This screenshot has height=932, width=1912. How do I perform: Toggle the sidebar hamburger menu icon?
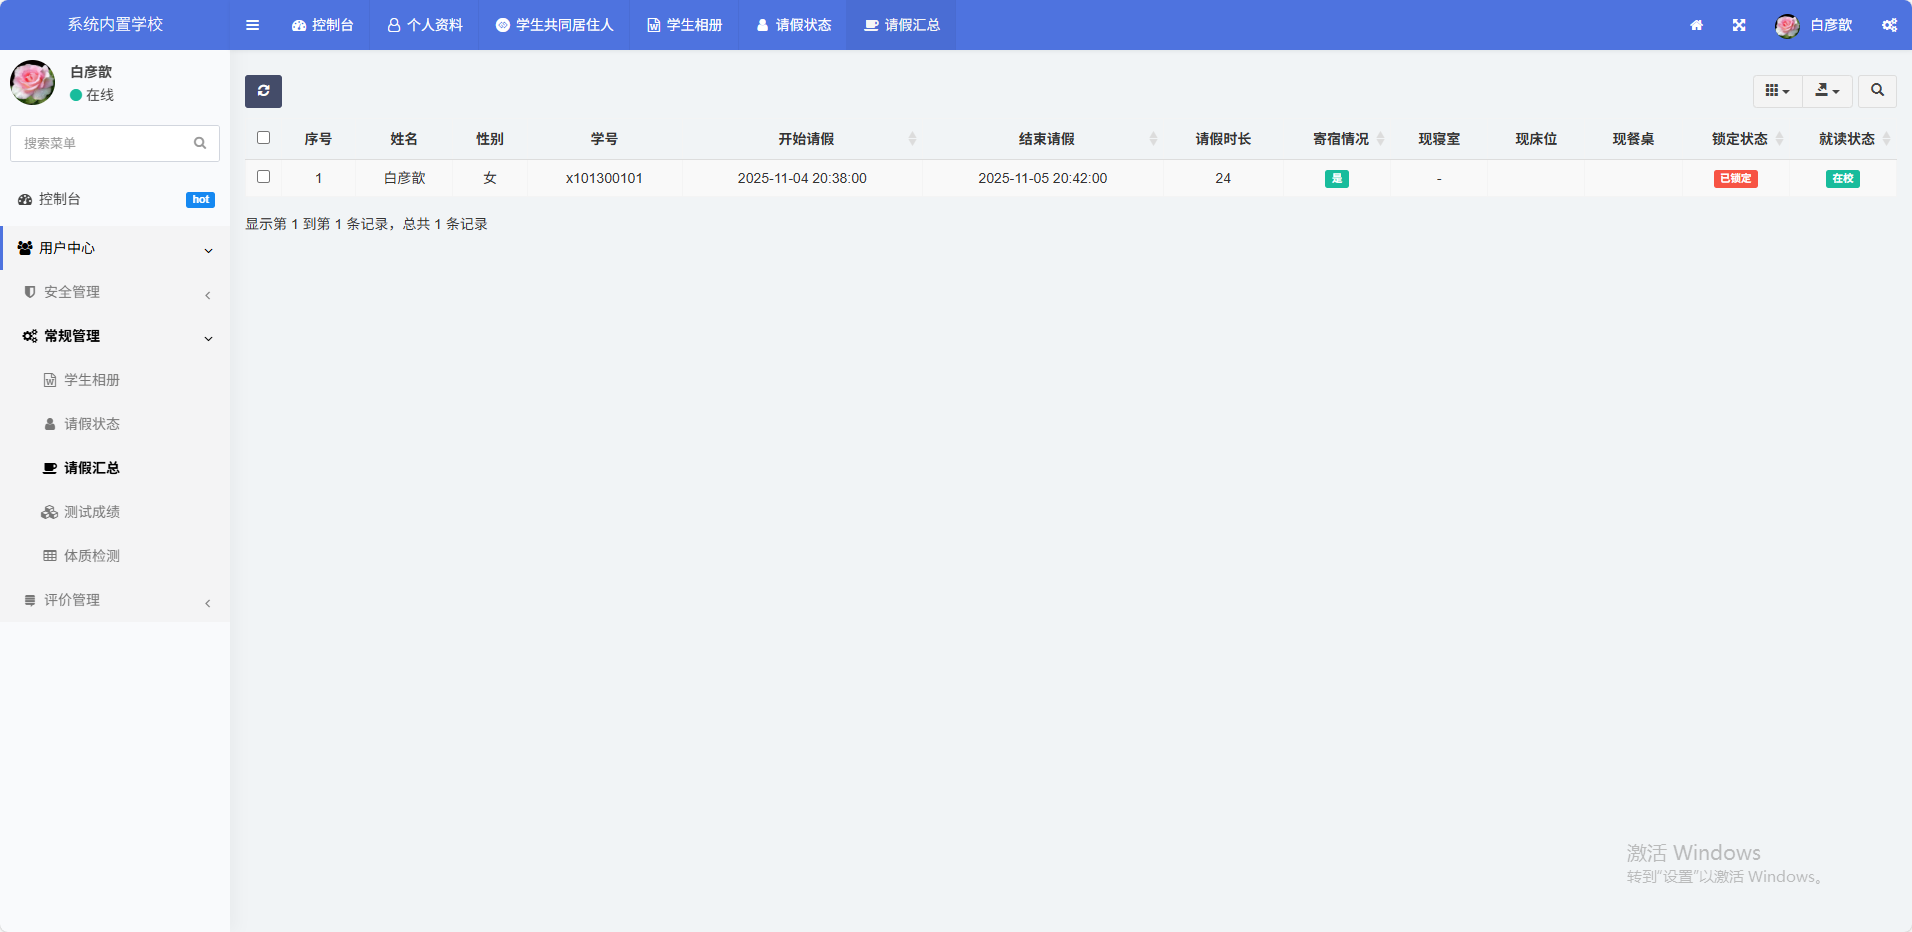click(252, 25)
